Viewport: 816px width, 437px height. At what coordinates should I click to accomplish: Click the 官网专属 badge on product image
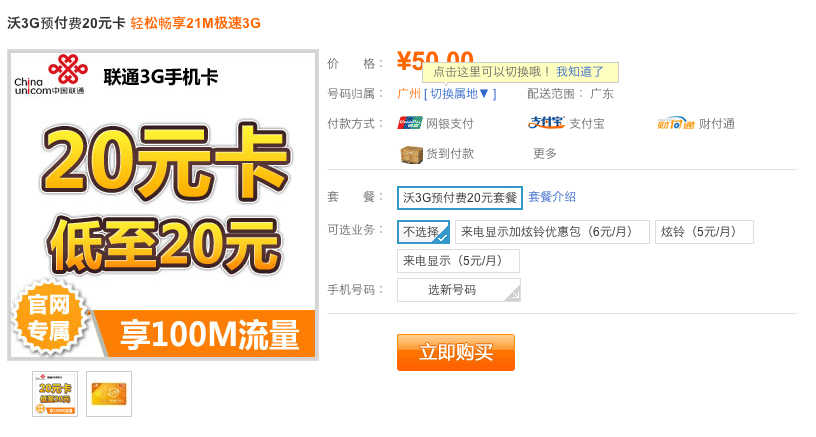tap(49, 317)
